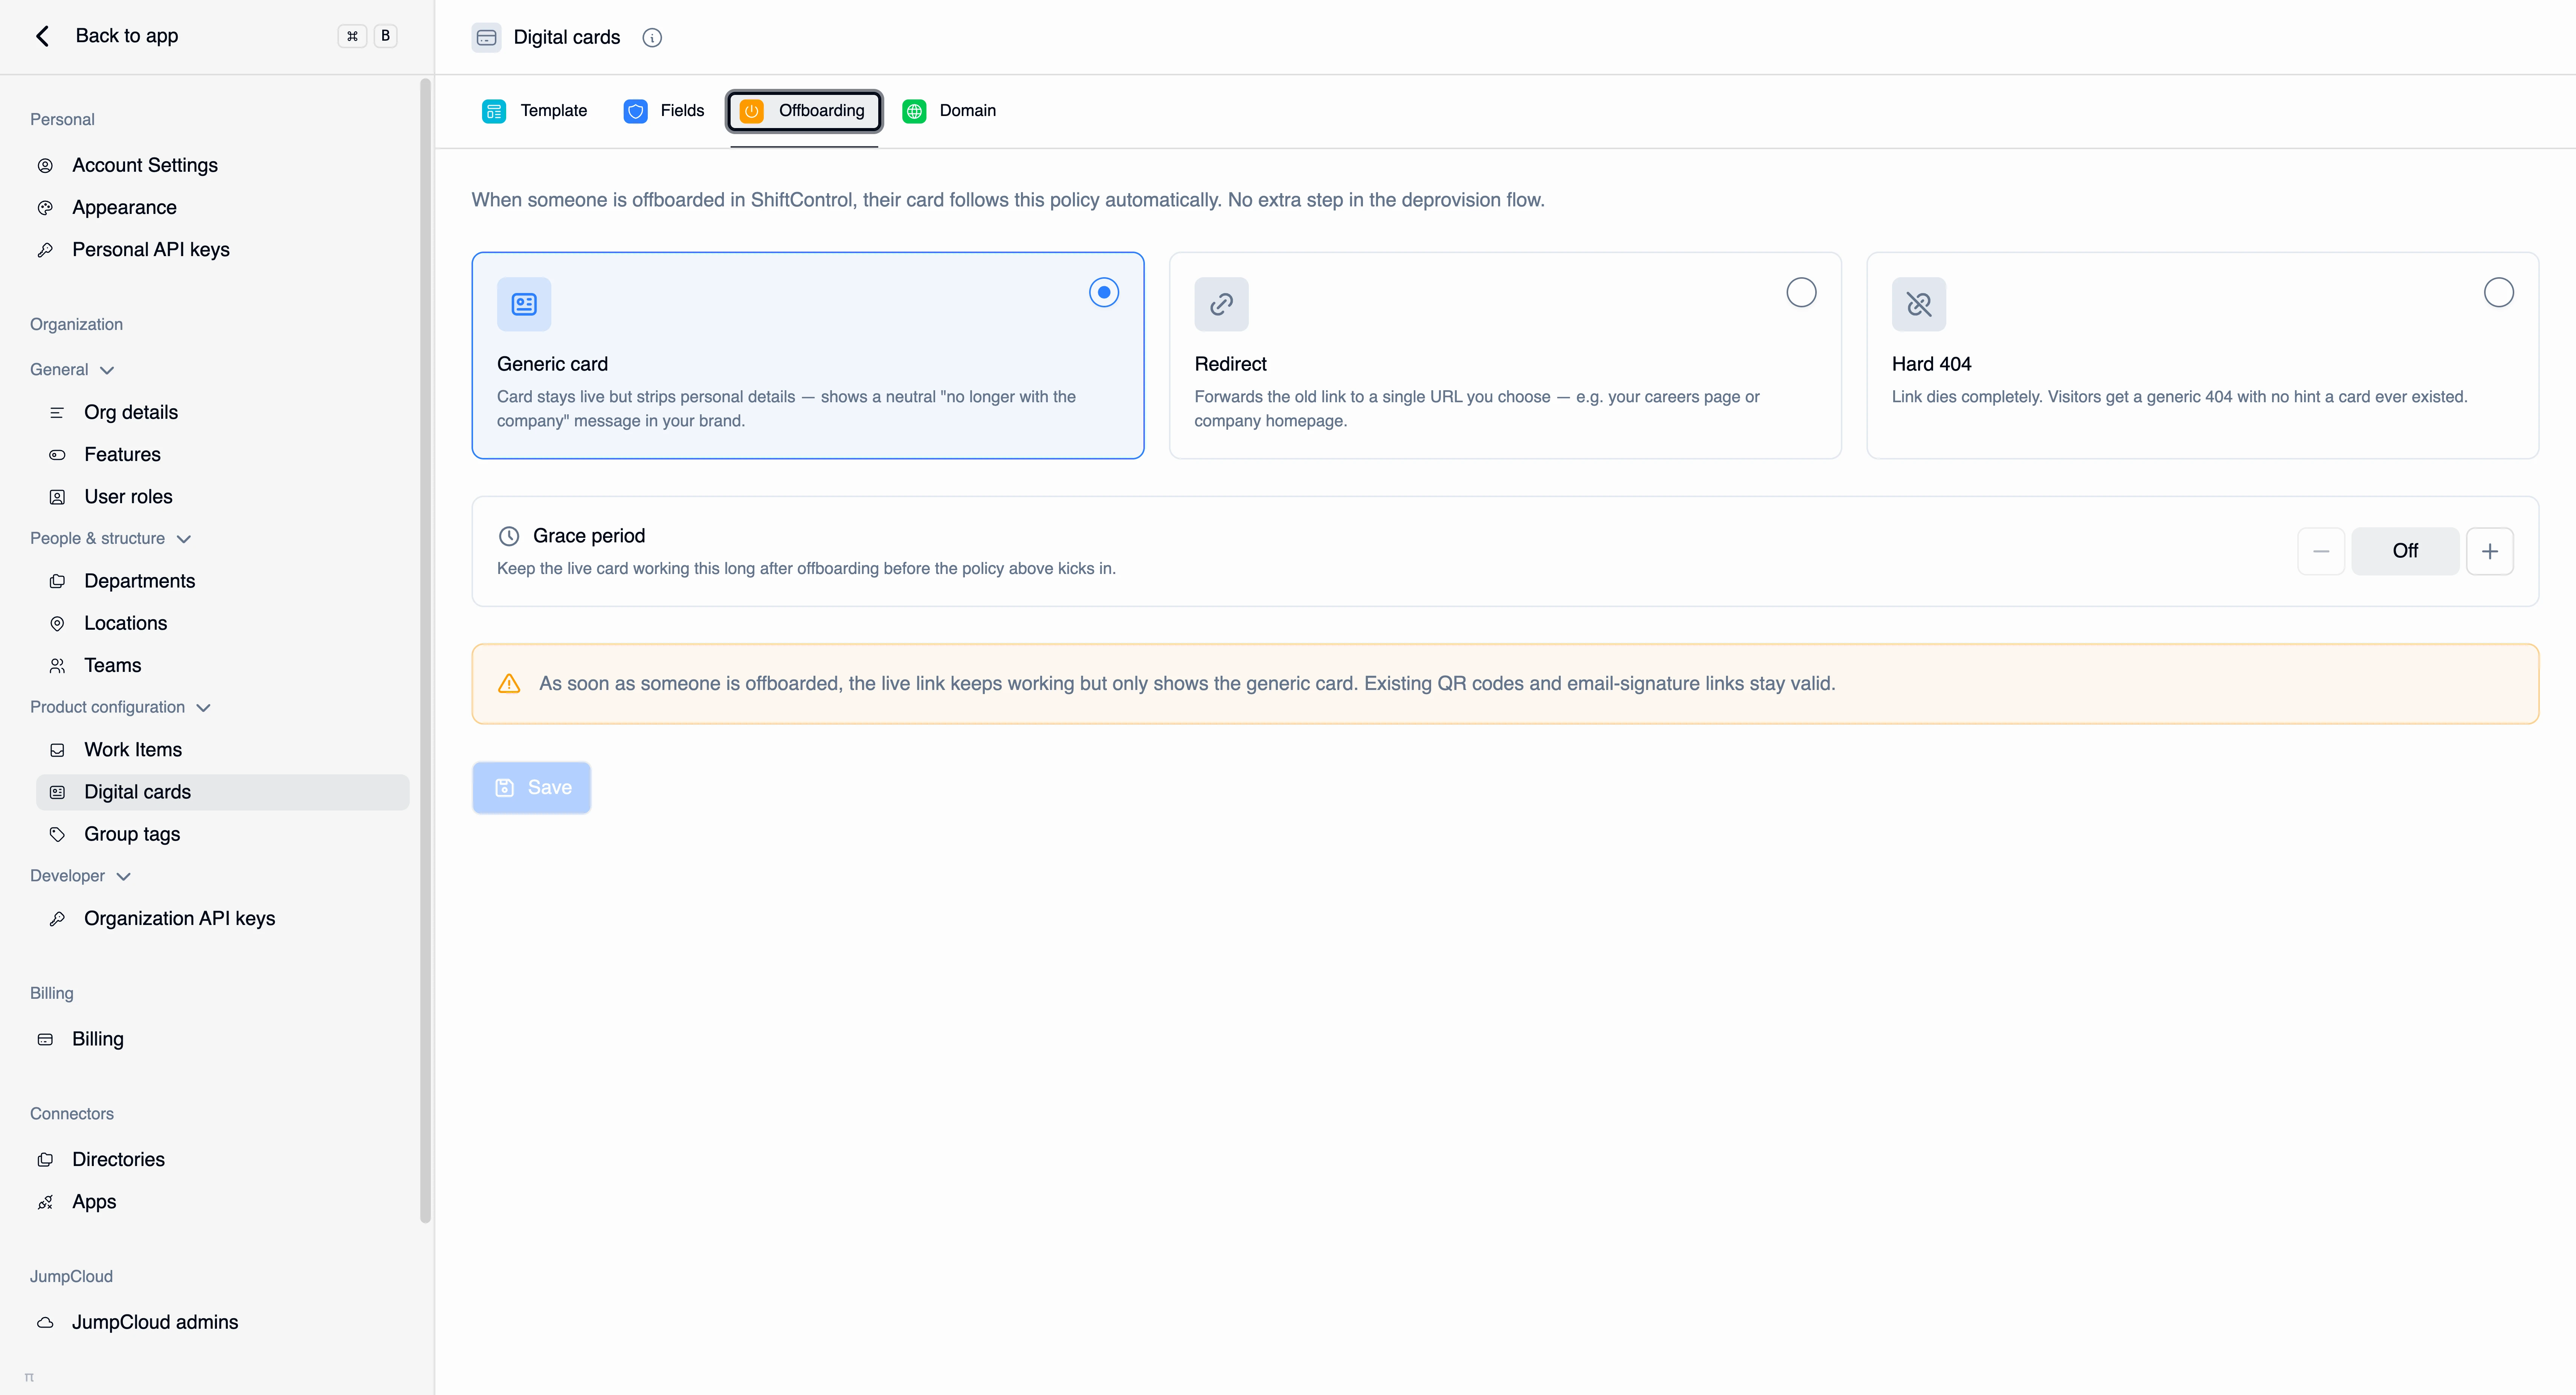Open the Domain tab
The image size is (2576, 1395).
949,111
